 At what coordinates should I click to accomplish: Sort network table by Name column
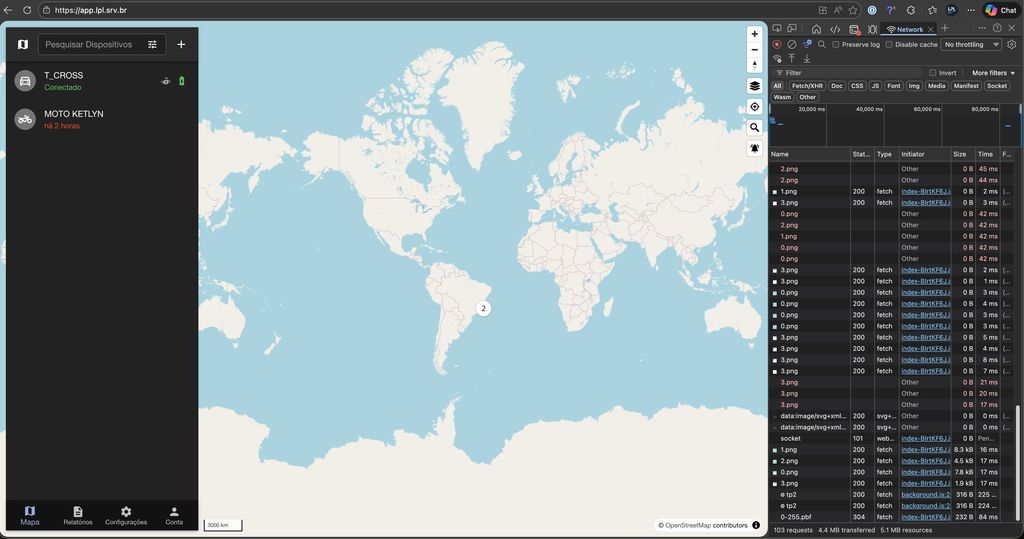coord(810,154)
